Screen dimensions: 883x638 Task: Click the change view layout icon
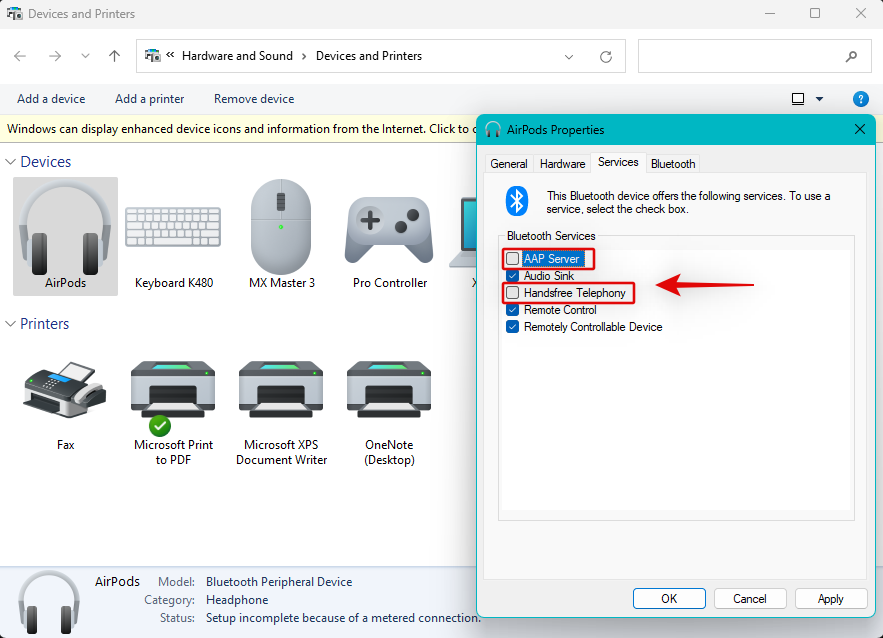point(798,99)
